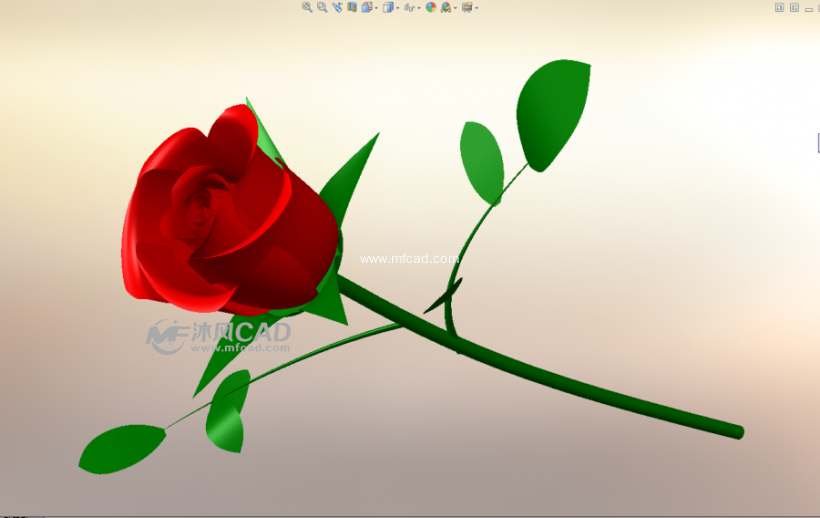Viewport: 820px width, 518px height.
Task: Click the Display Style cube icon
Action: [x=388, y=7]
